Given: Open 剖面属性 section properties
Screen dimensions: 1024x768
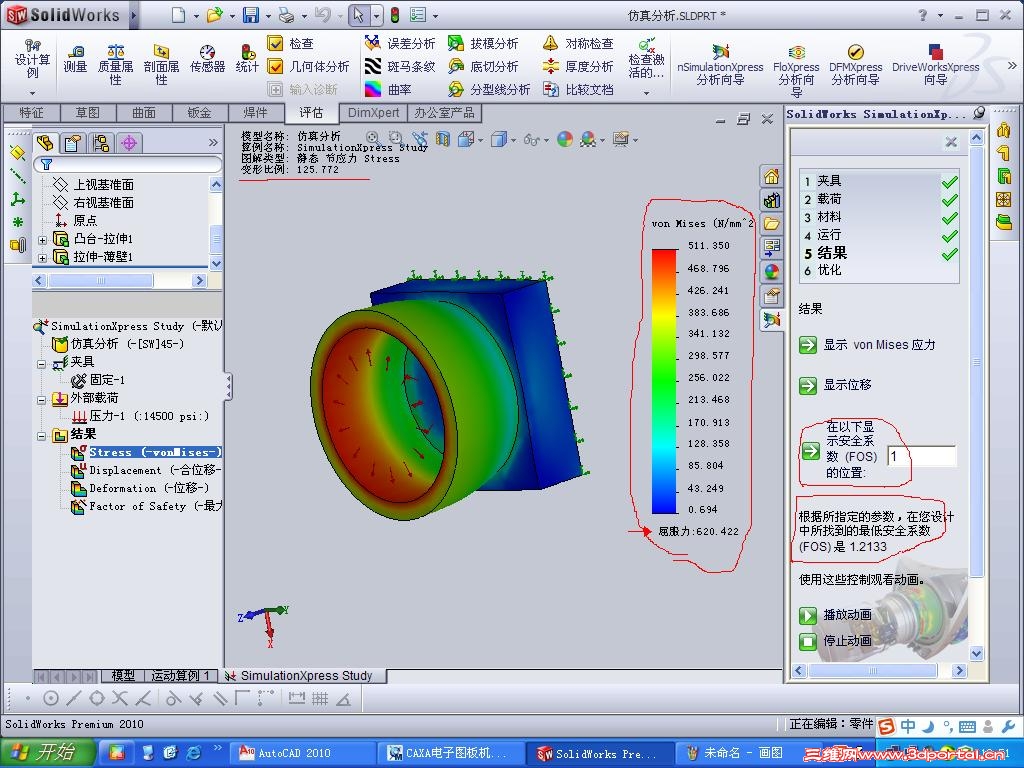Looking at the screenshot, I should pyautogui.click(x=161, y=65).
